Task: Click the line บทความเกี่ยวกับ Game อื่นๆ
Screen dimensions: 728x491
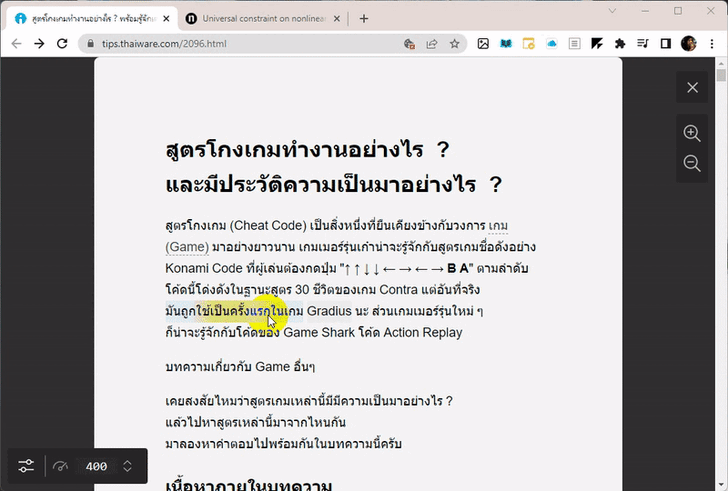Action: [x=240, y=367]
